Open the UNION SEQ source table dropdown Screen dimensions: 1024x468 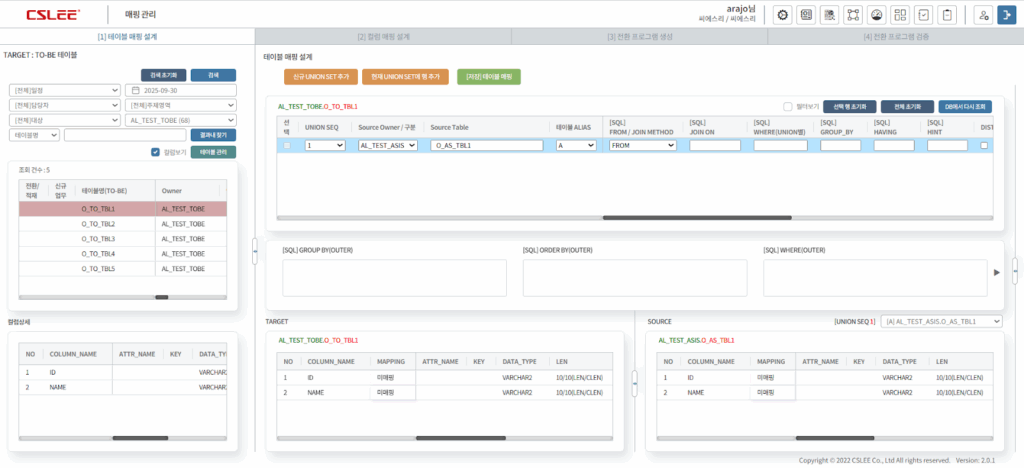[x=940, y=321]
